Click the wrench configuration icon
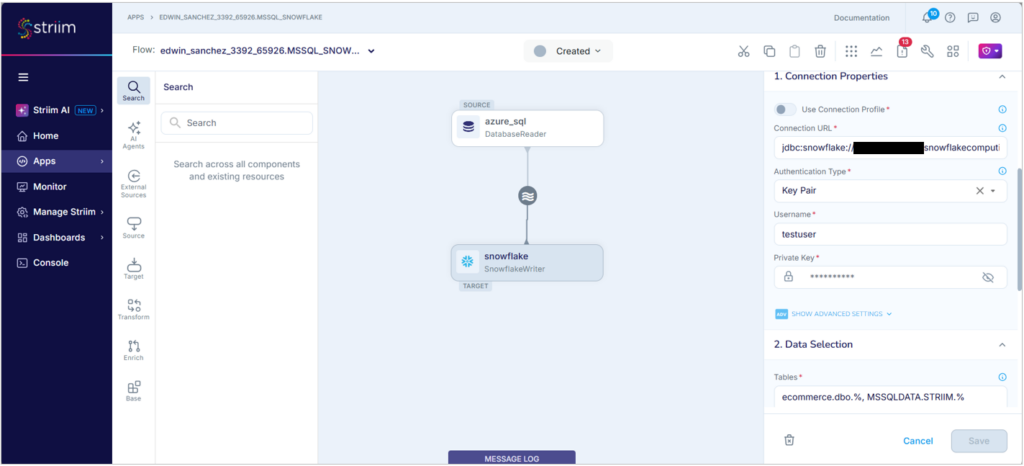The width and height of the screenshot is (1024, 466). pyautogui.click(x=927, y=52)
